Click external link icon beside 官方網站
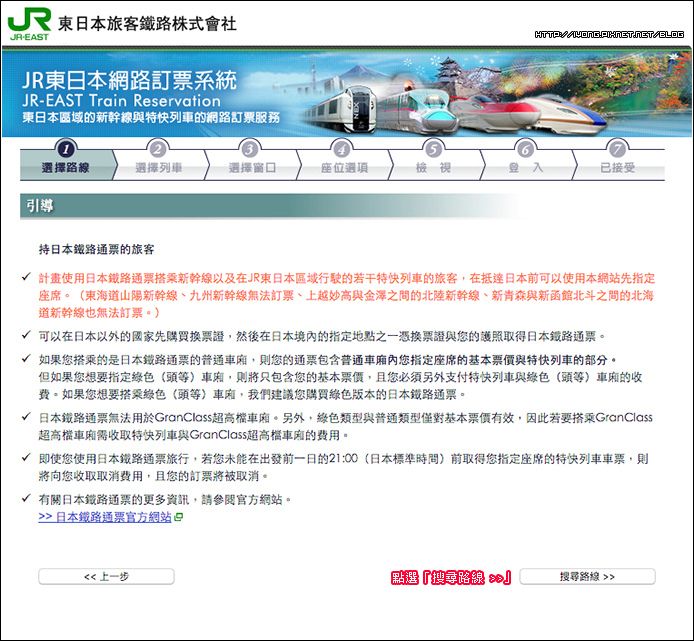This screenshot has height=641, width=694. [x=178, y=517]
